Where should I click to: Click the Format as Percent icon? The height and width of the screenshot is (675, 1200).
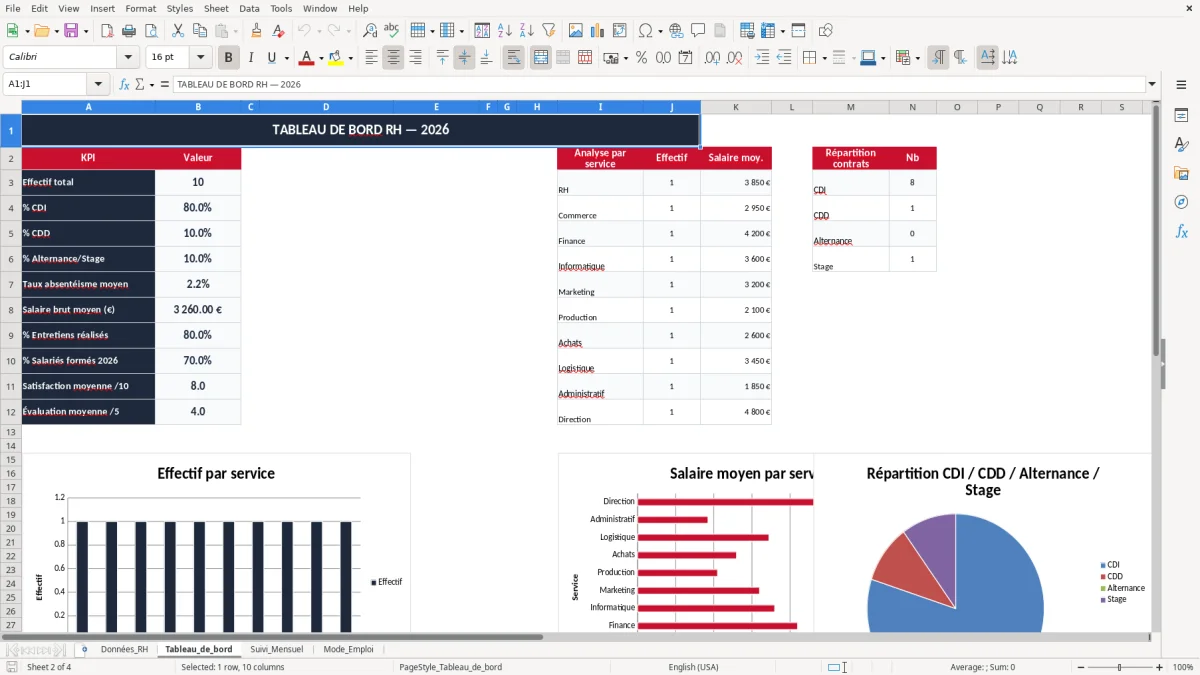[641, 58]
